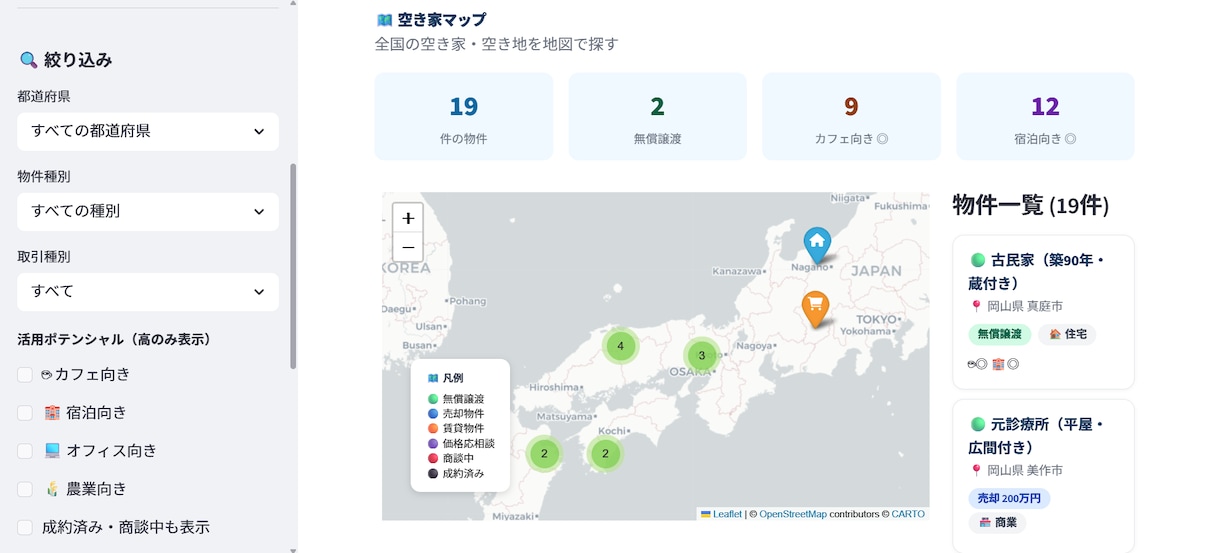Click the カフェ向き stat card showing 9
This screenshot has height=553, width=1220.
tap(851, 116)
